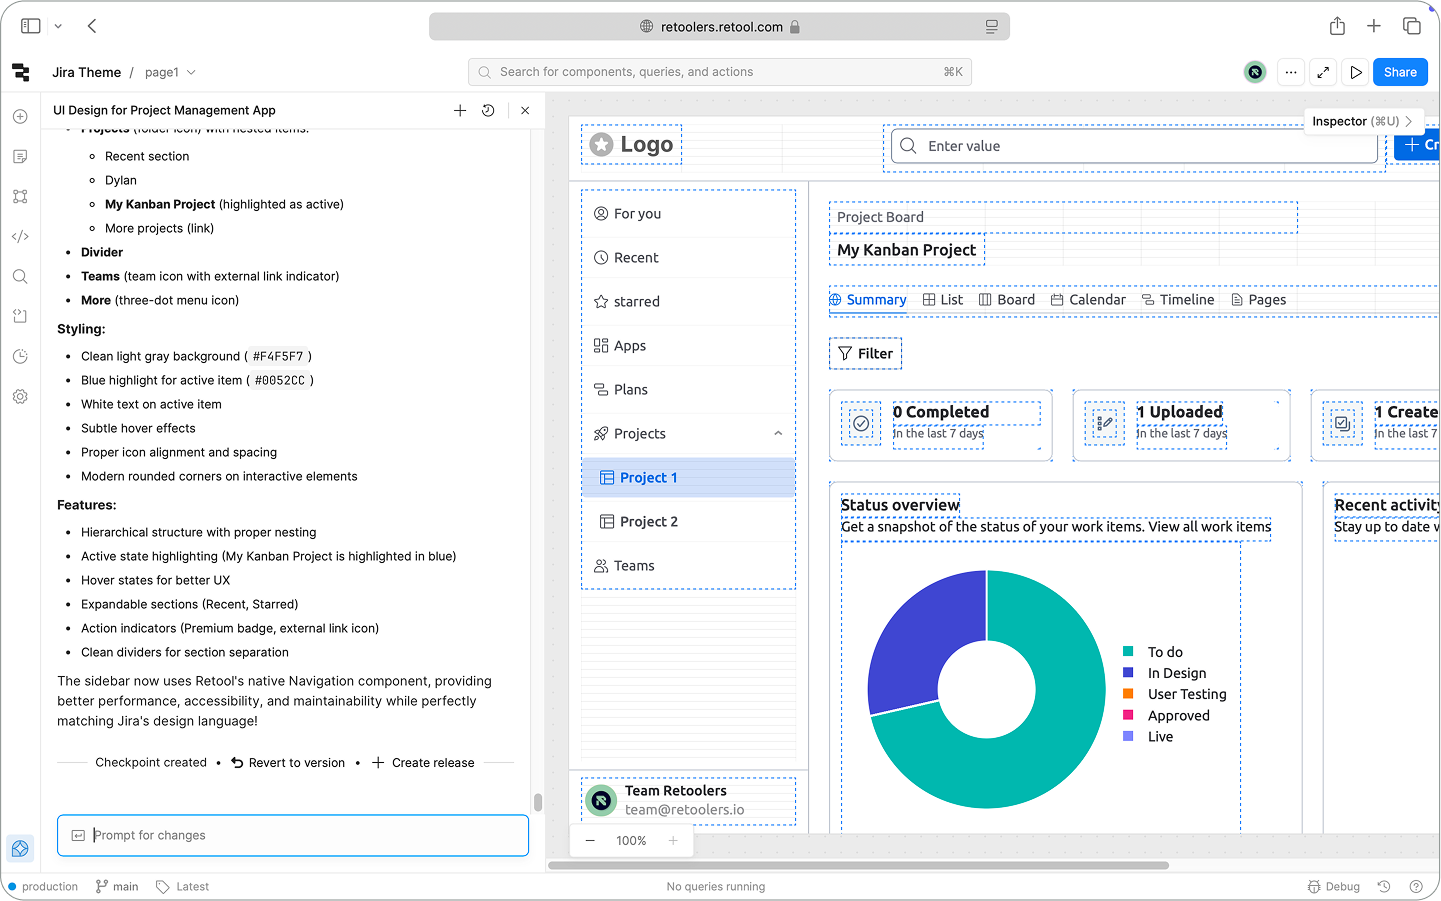Viewport: 1441px width, 901px height.
Task: Select the starred navigation item
Action: 689,302
